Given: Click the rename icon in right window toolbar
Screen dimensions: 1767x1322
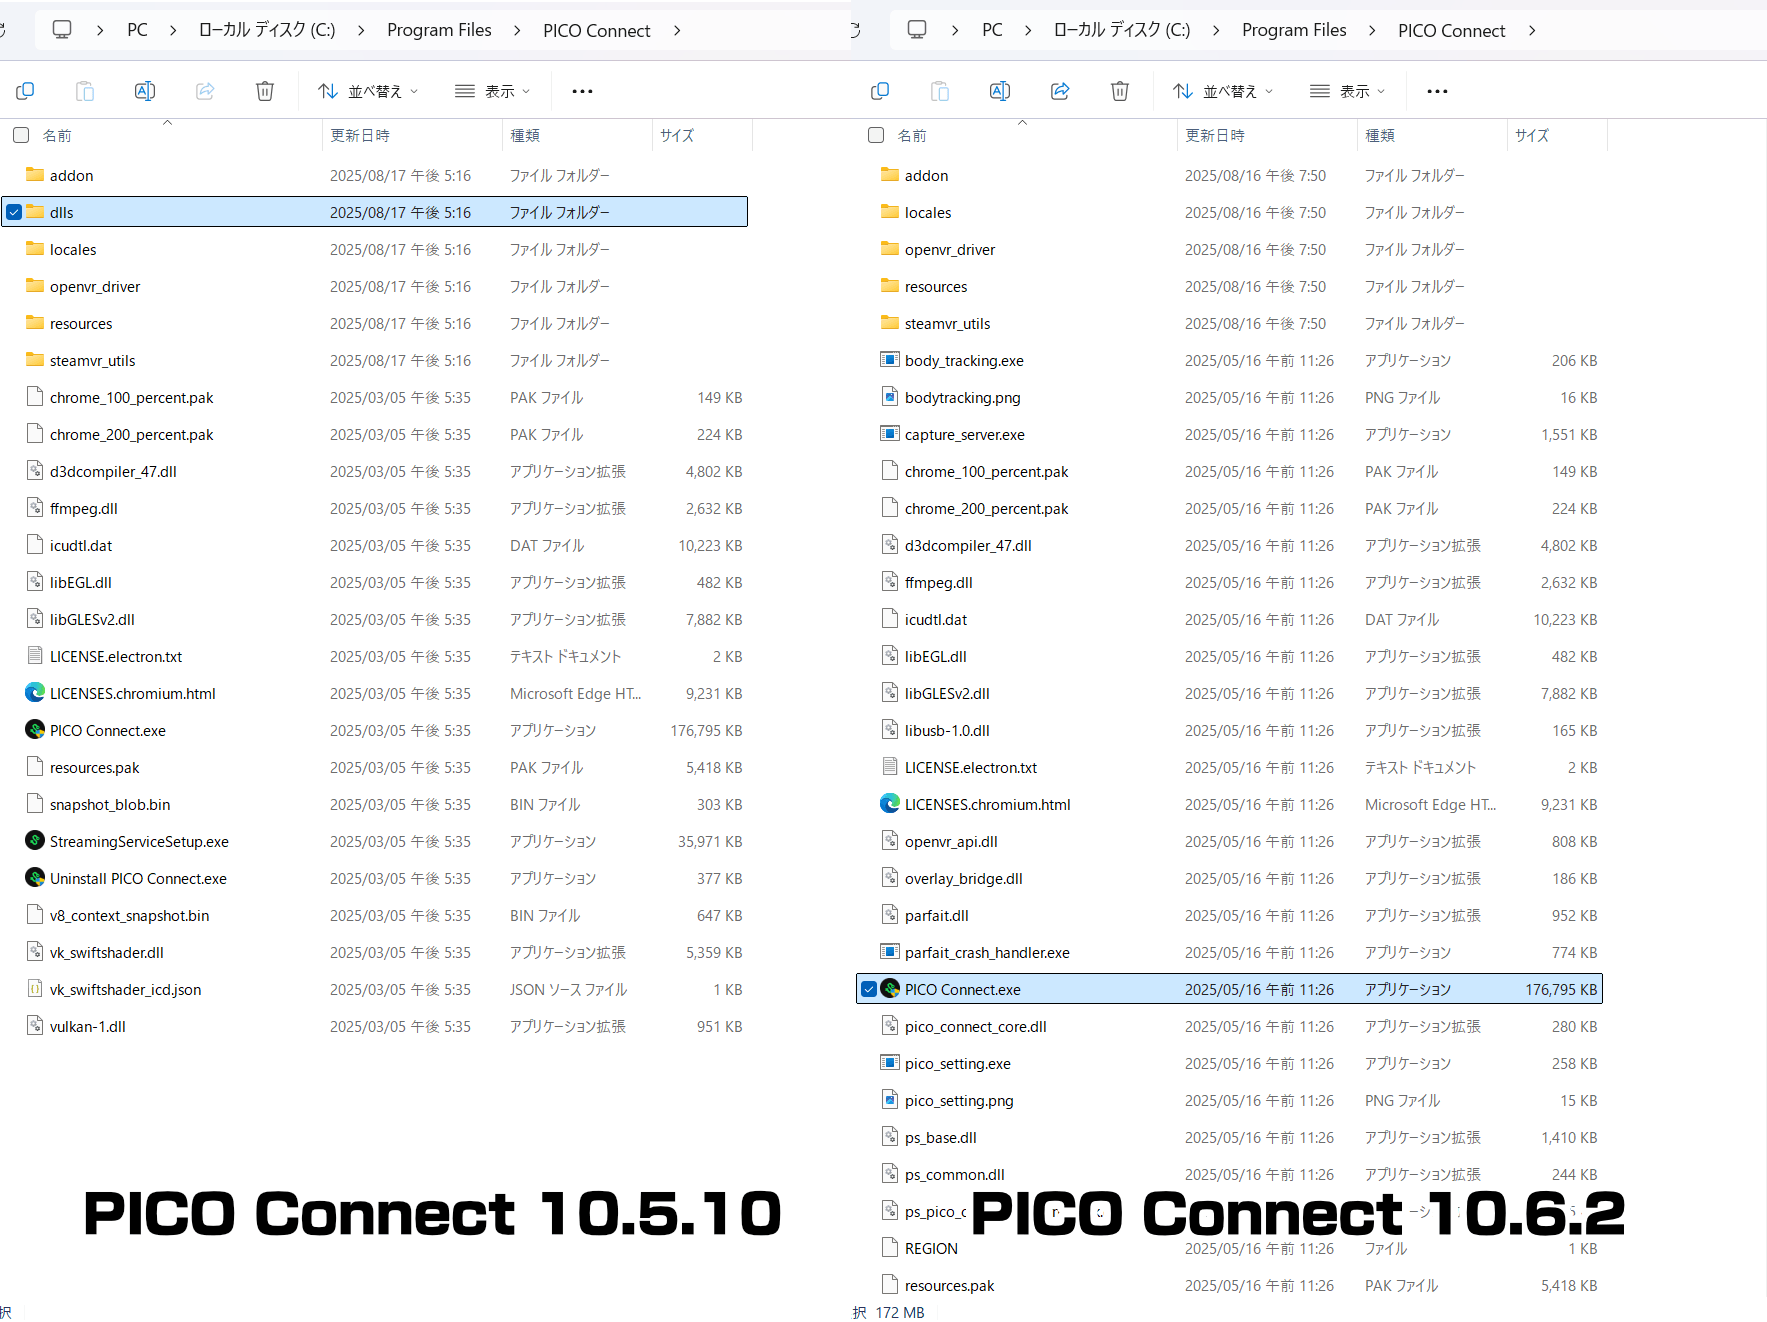Looking at the screenshot, I should click(999, 91).
